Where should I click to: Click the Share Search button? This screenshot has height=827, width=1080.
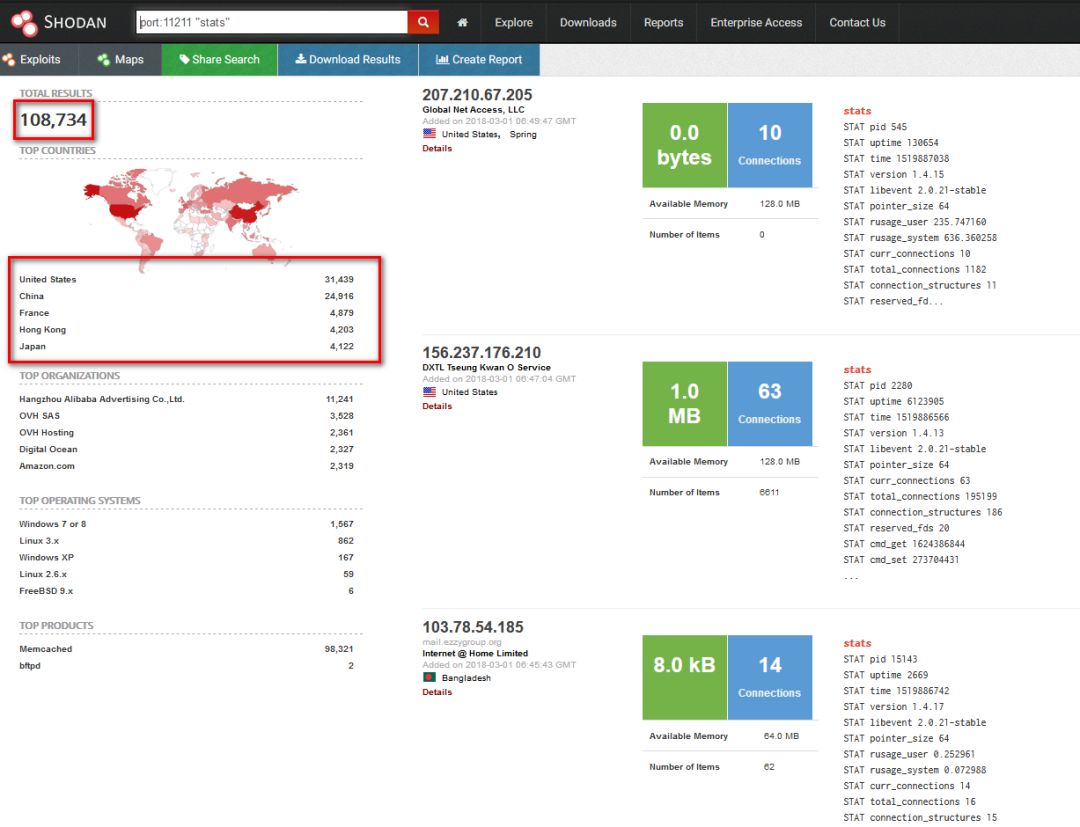[x=220, y=60]
